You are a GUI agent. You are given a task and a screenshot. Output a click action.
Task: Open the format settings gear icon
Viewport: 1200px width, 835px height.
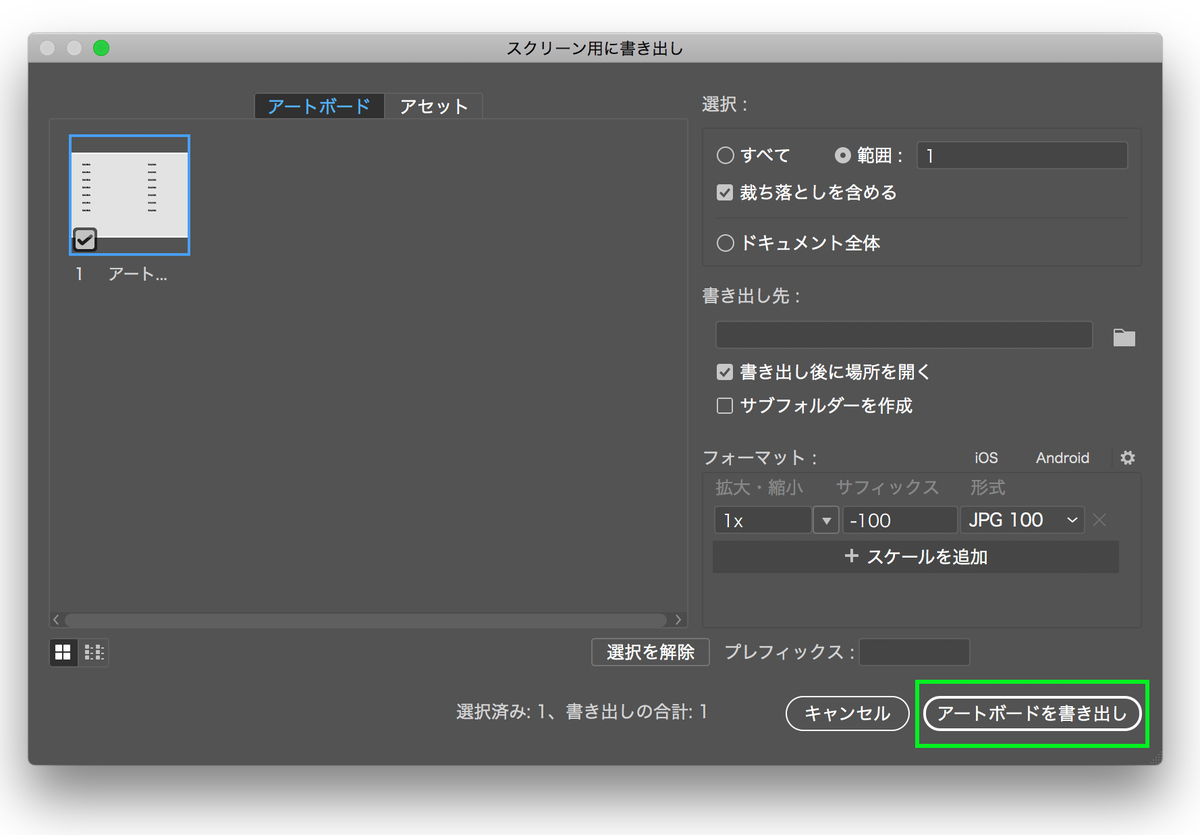coord(1127,457)
